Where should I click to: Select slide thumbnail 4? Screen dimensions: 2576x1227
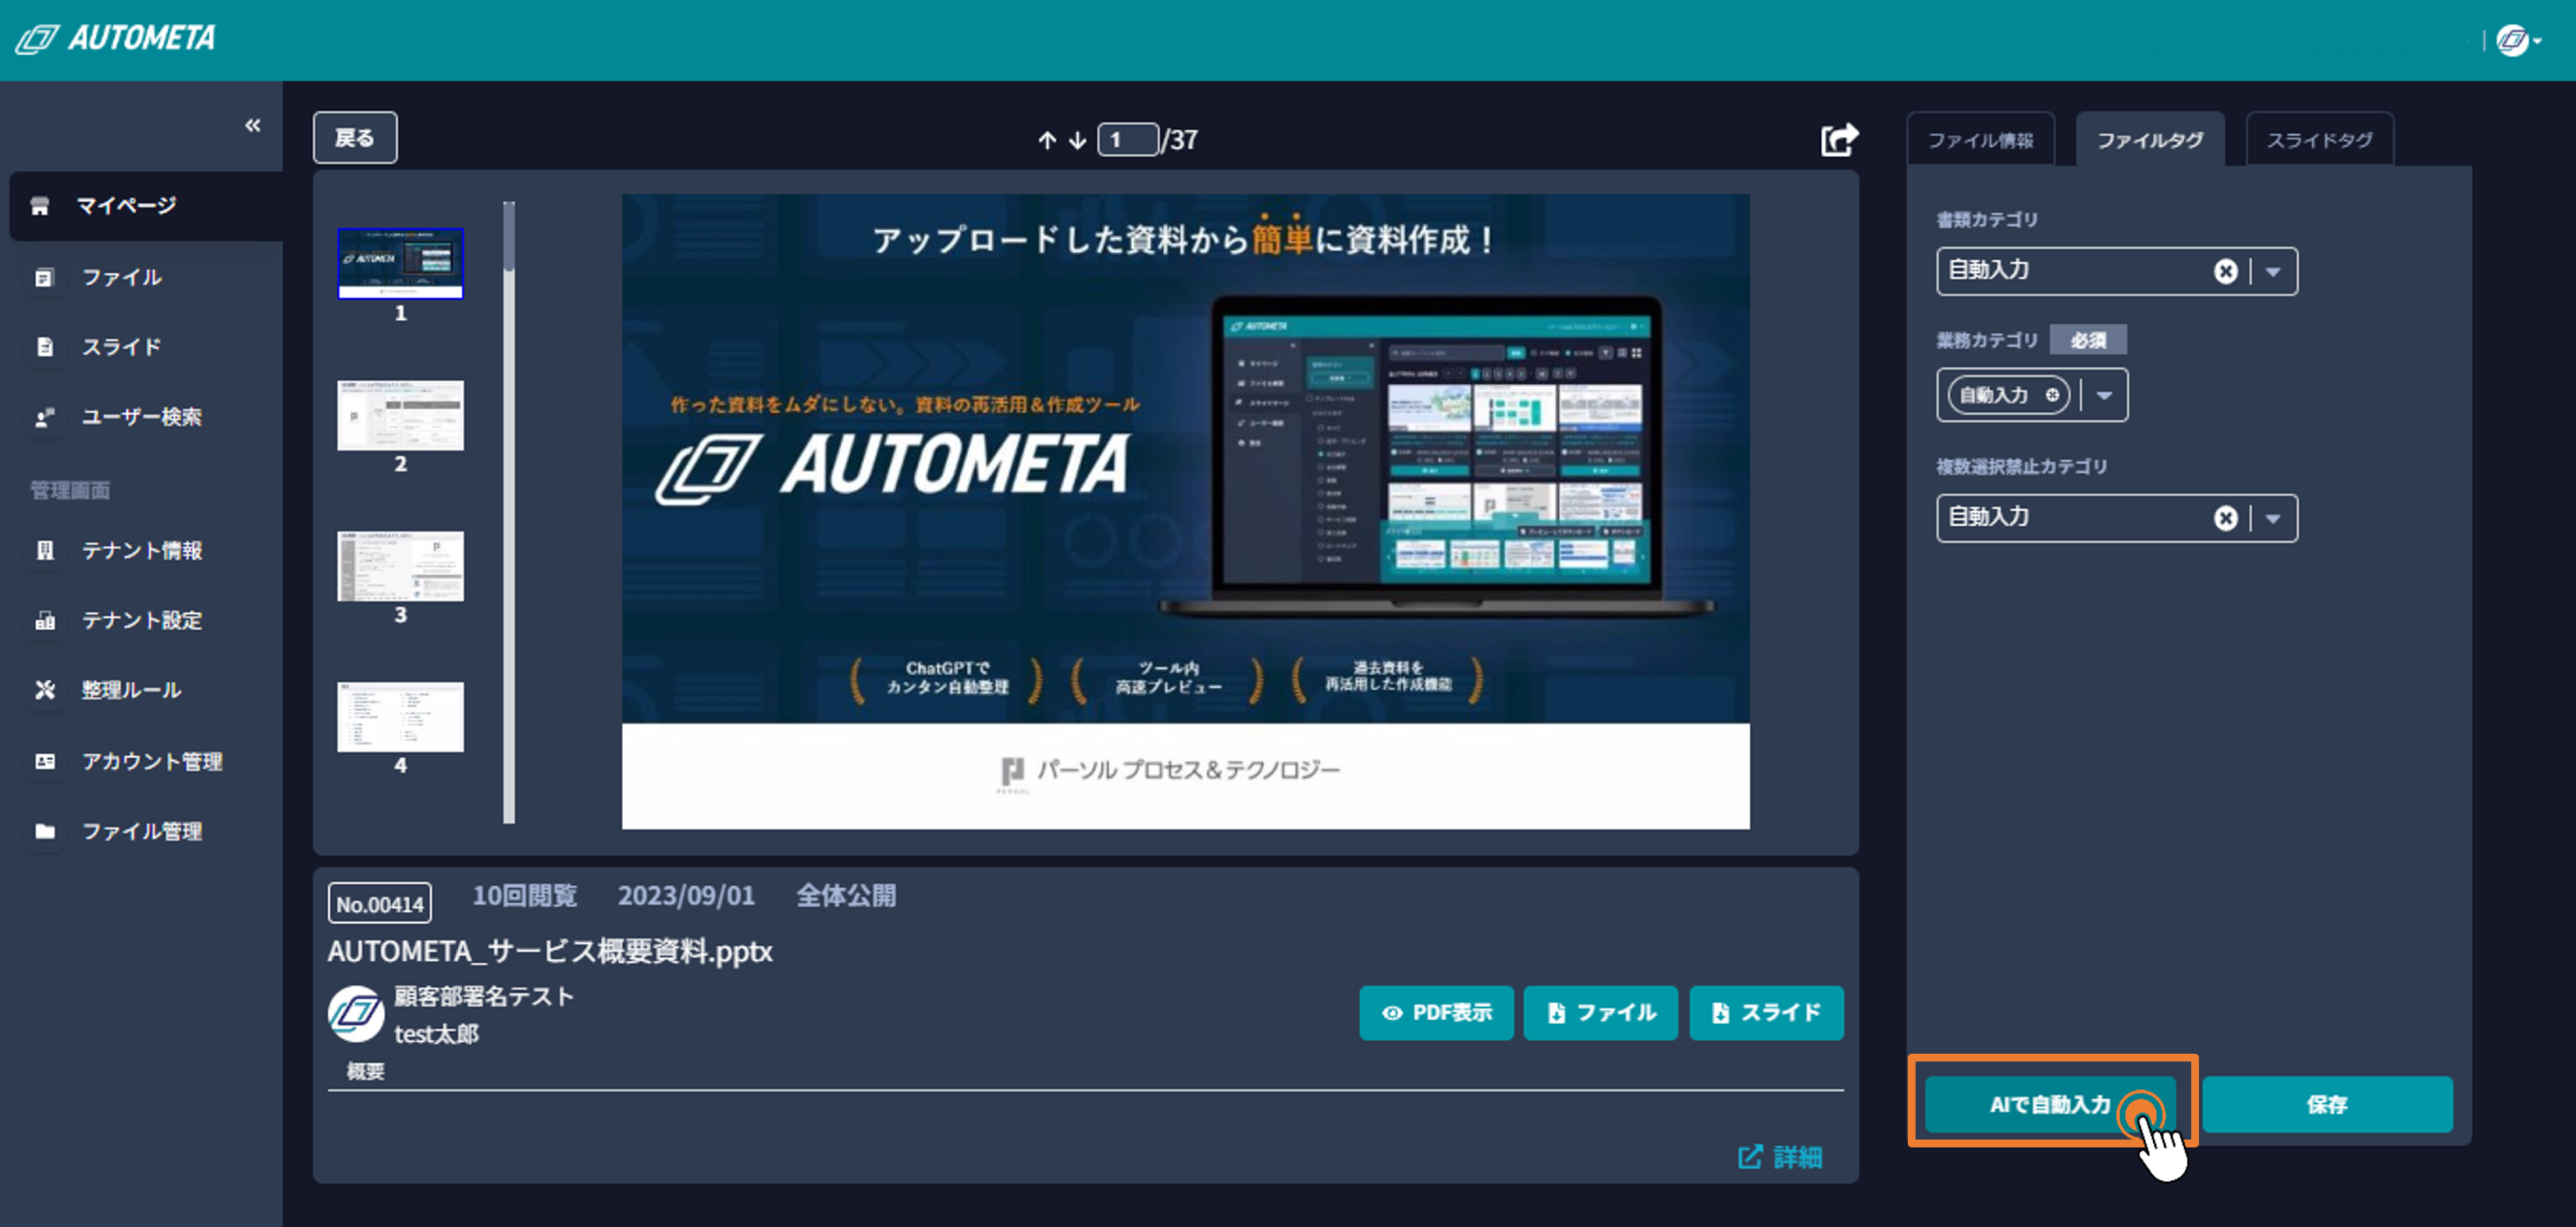coord(400,717)
